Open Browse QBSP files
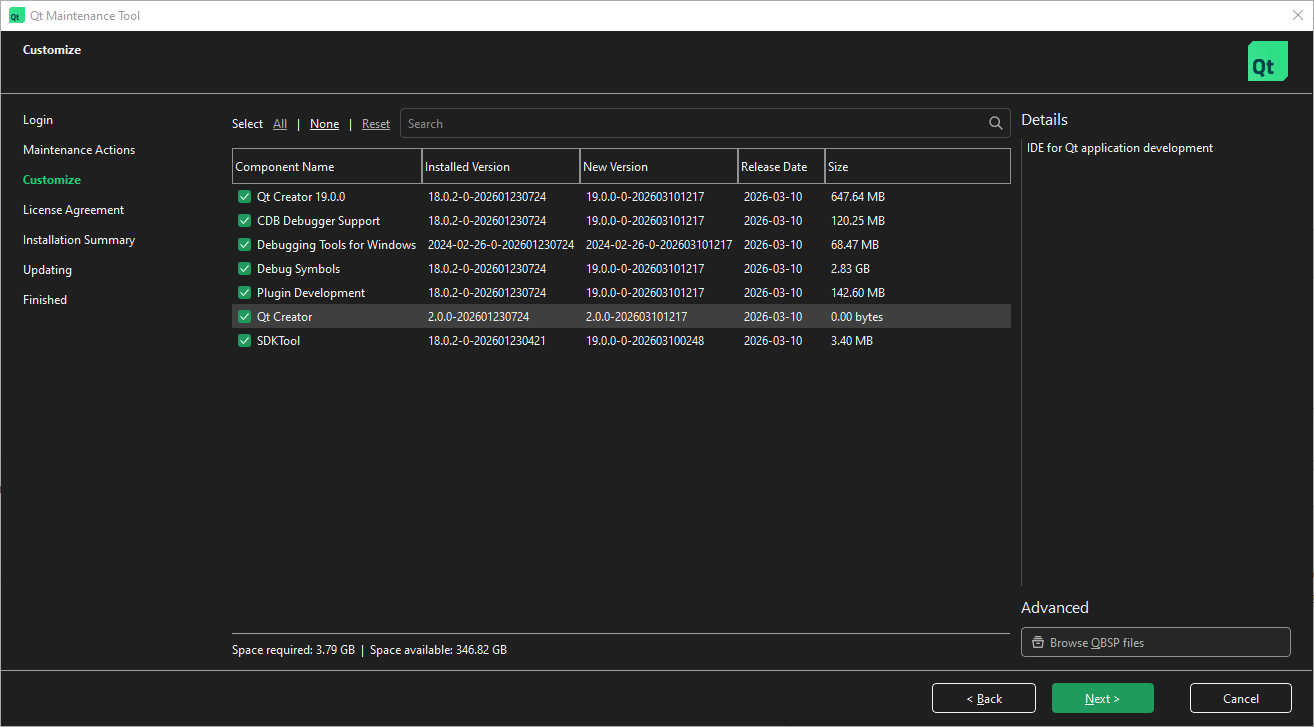The height and width of the screenshot is (727, 1314). point(1155,643)
